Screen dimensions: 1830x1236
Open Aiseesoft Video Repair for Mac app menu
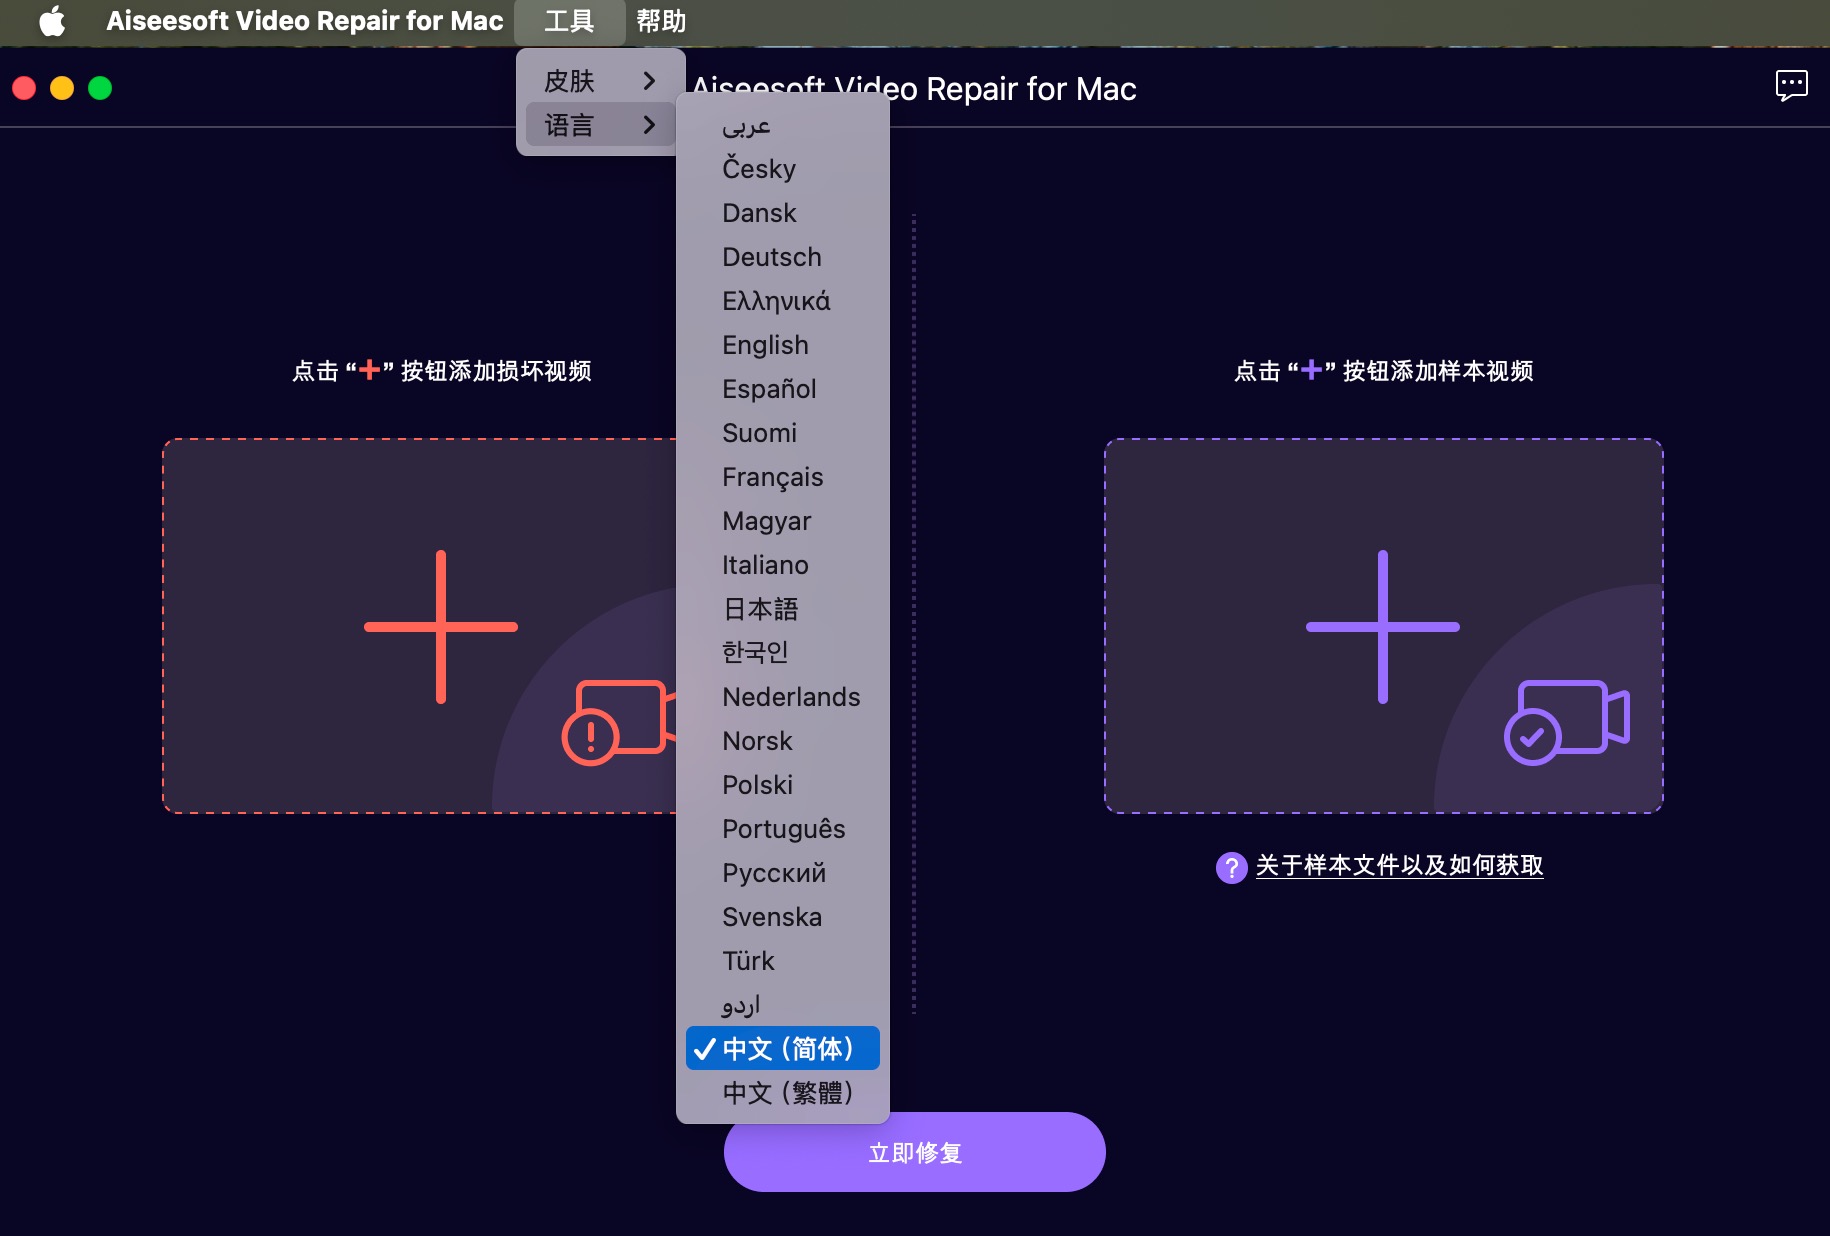pos(304,21)
